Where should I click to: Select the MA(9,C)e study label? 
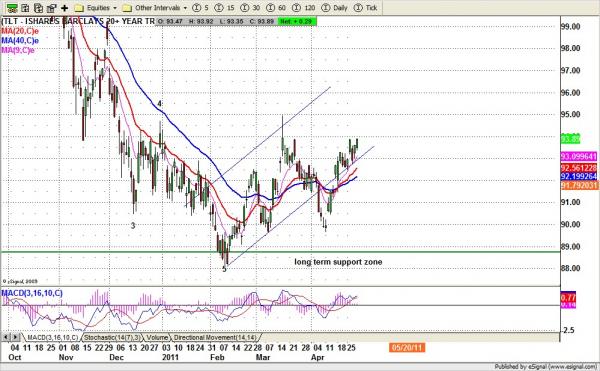coord(18,50)
